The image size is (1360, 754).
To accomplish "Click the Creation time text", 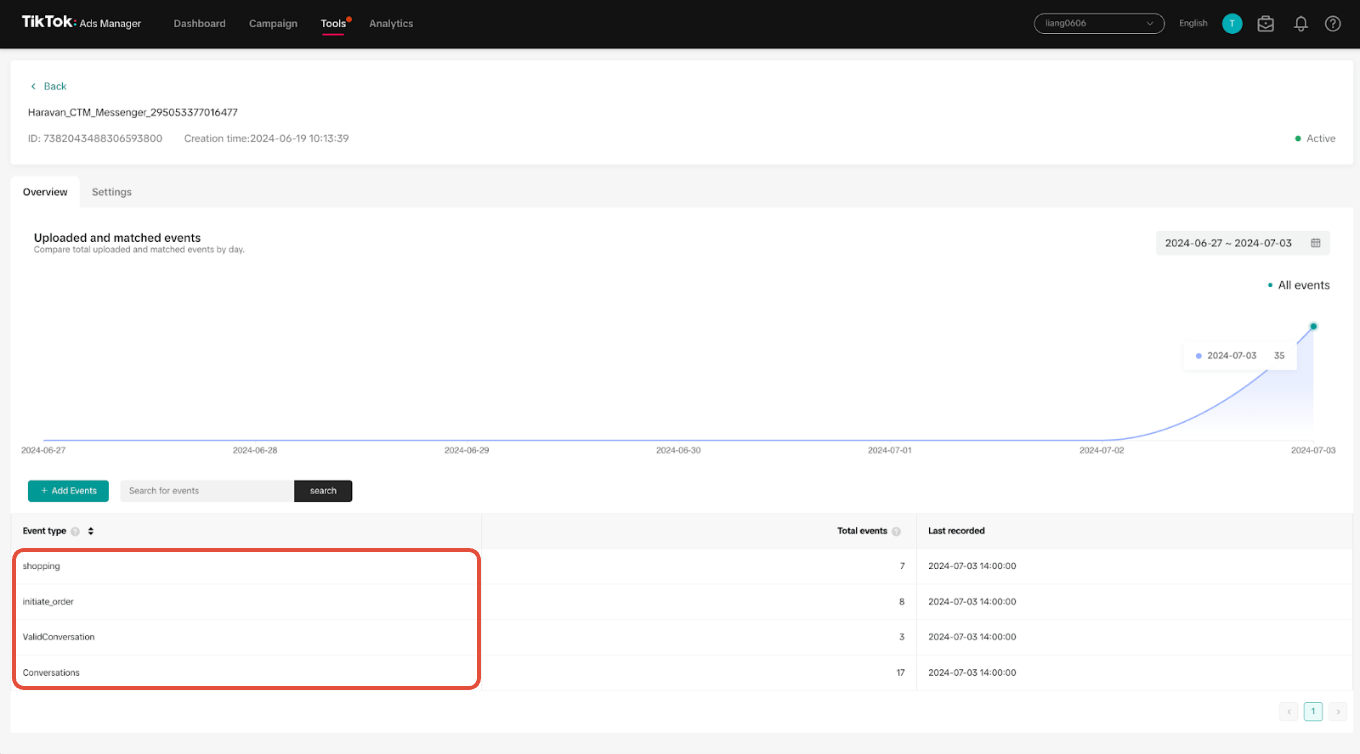I will click(x=266, y=139).
